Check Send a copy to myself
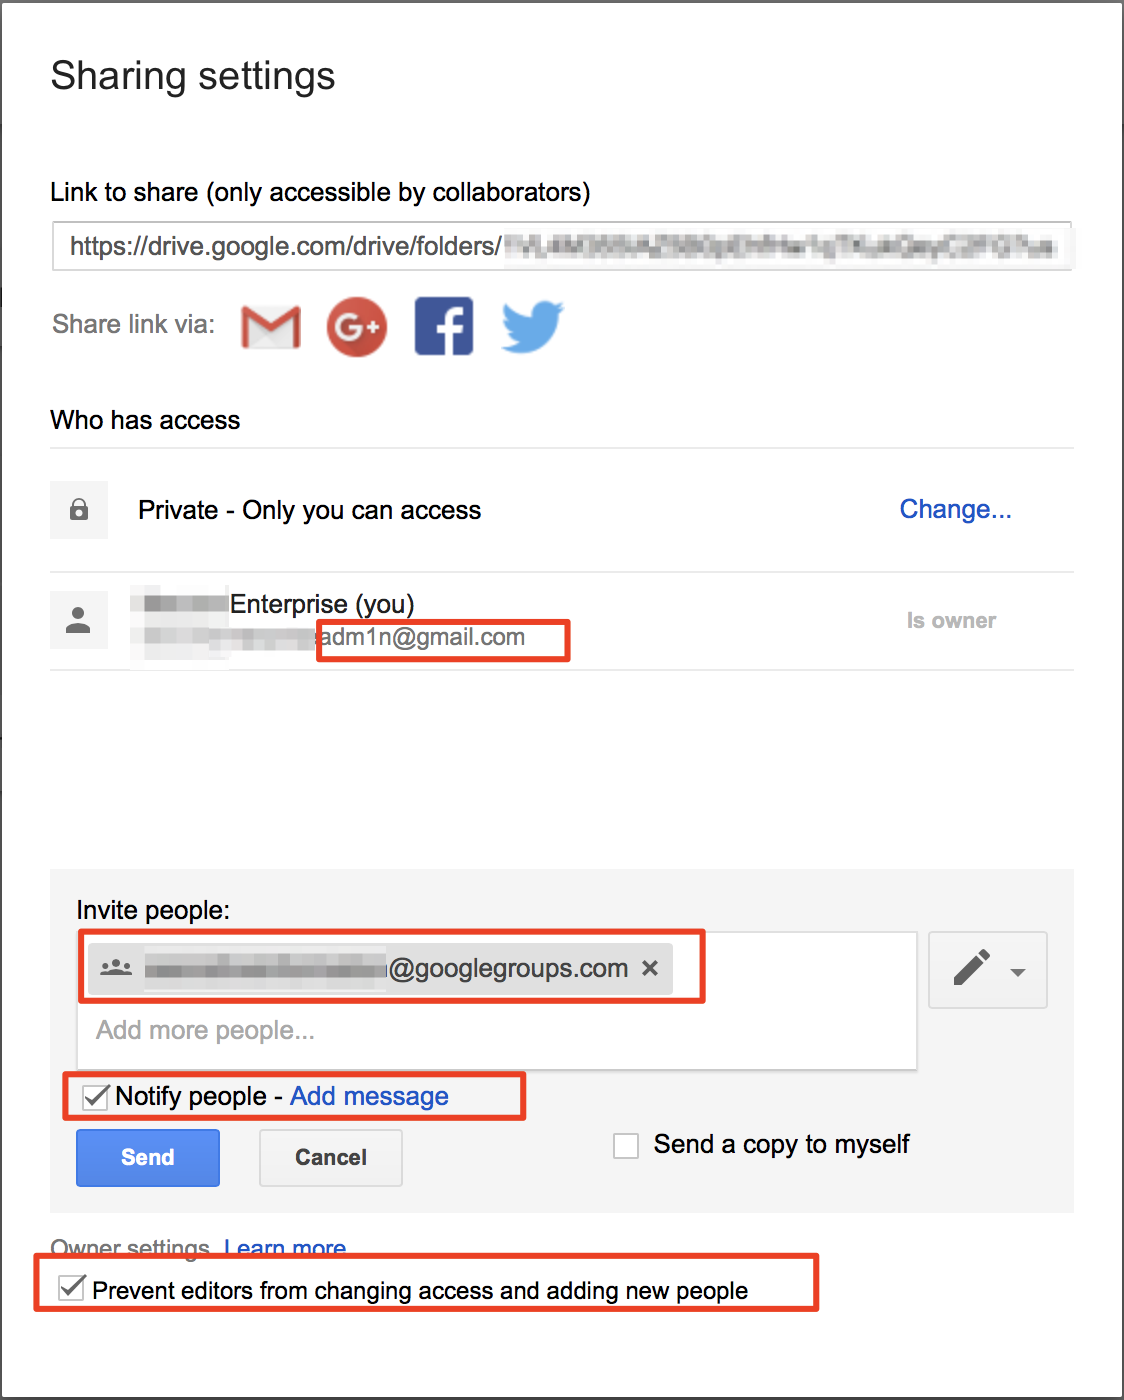The image size is (1124, 1400). [627, 1146]
